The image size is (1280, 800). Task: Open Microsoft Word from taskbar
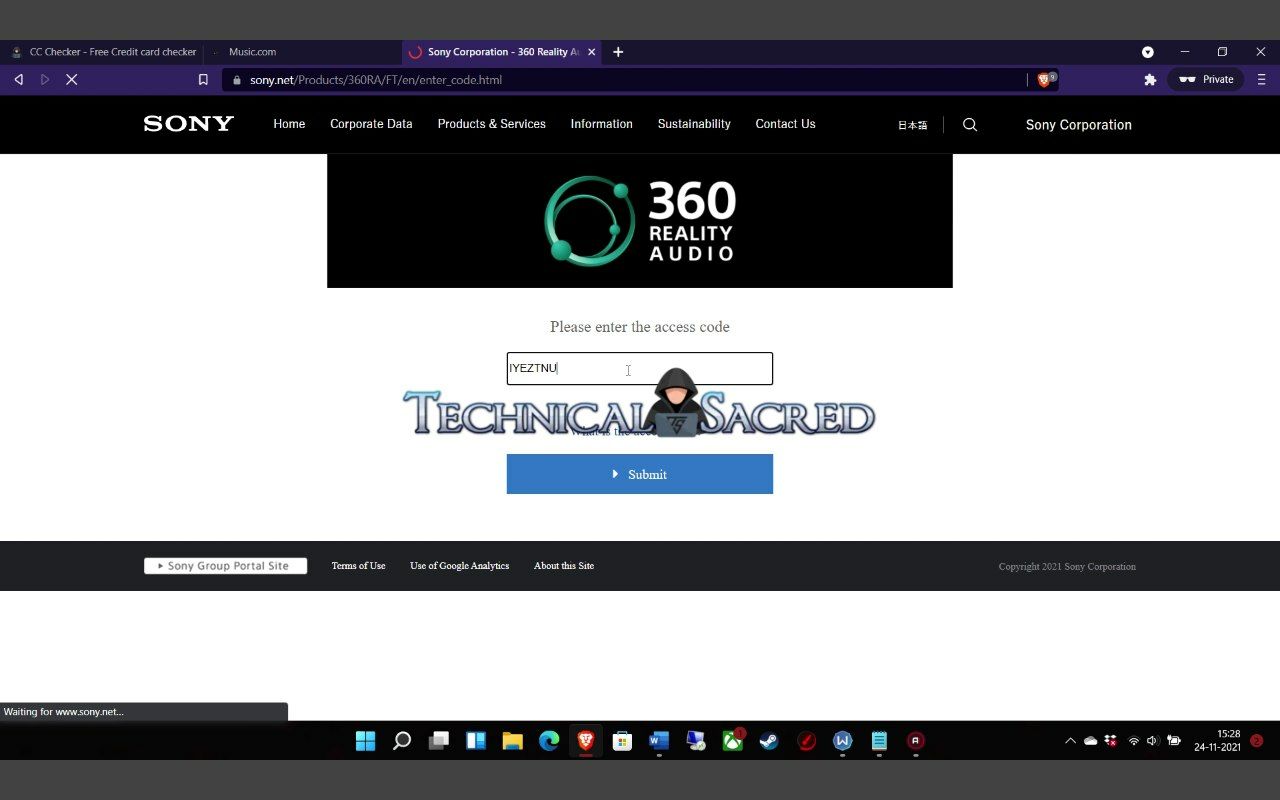(659, 741)
